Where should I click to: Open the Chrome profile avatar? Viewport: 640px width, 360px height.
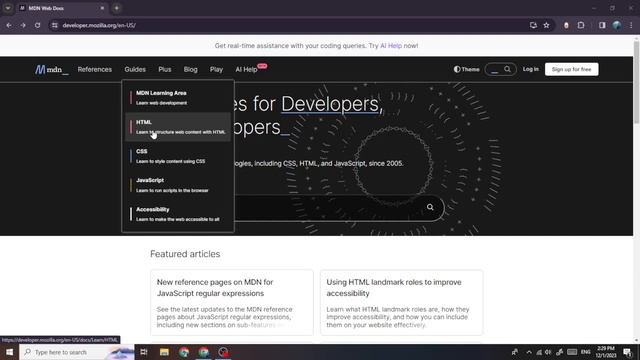coord(617,25)
